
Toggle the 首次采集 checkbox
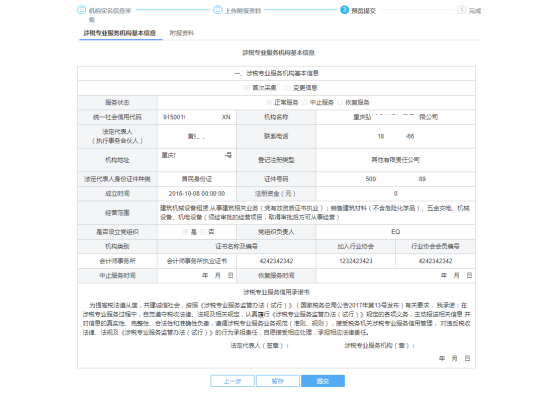(x=247, y=88)
